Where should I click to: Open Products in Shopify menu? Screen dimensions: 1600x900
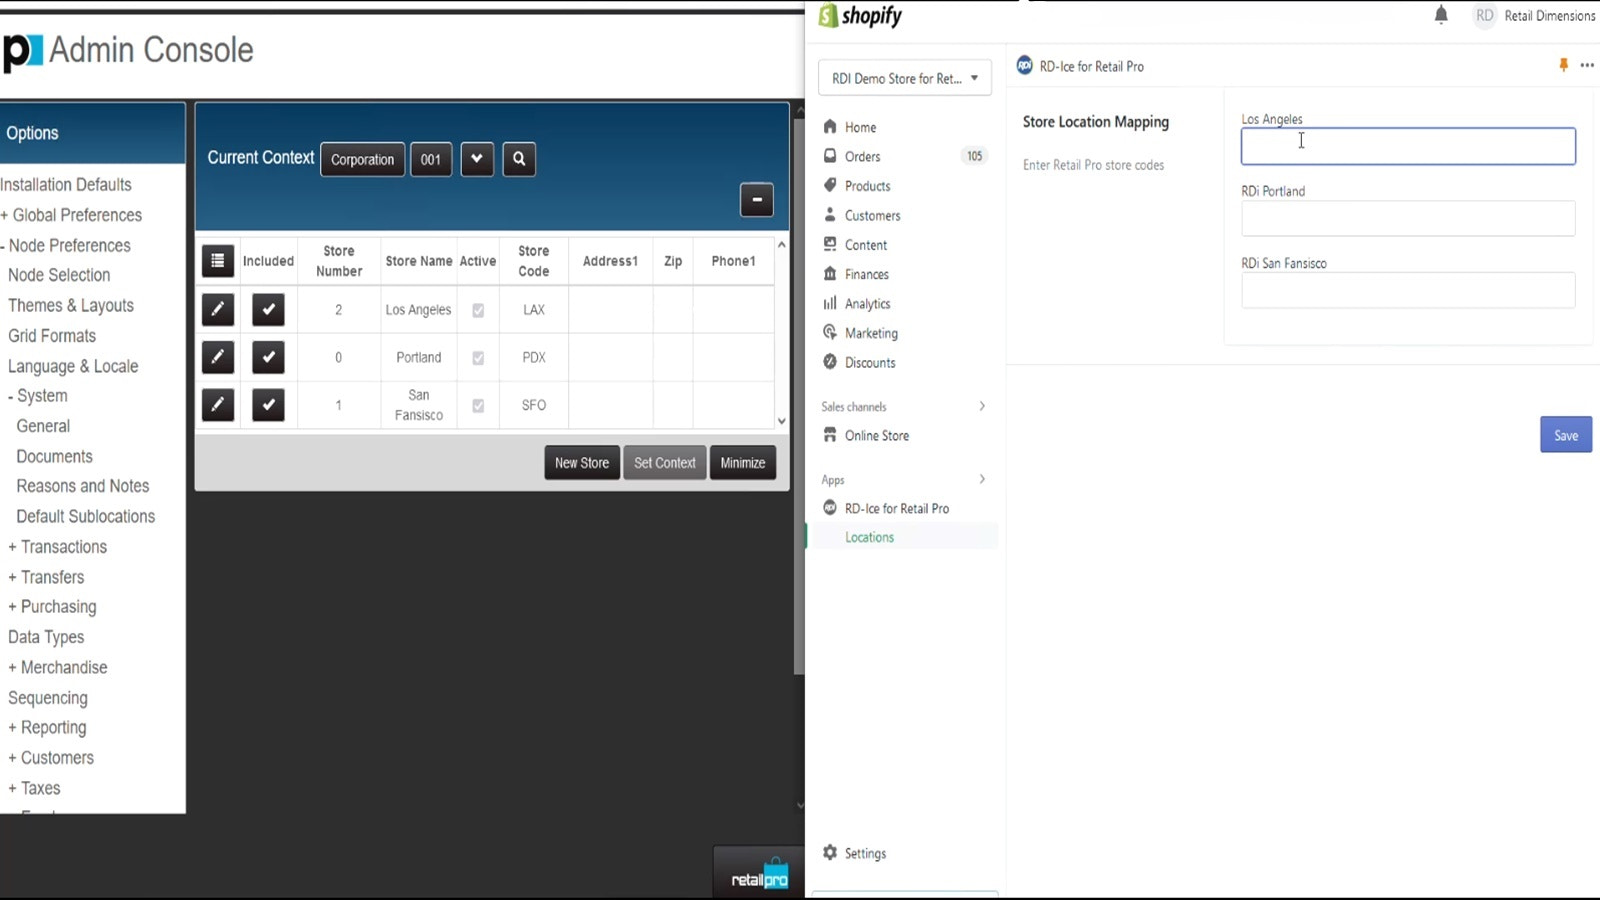tap(868, 186)
